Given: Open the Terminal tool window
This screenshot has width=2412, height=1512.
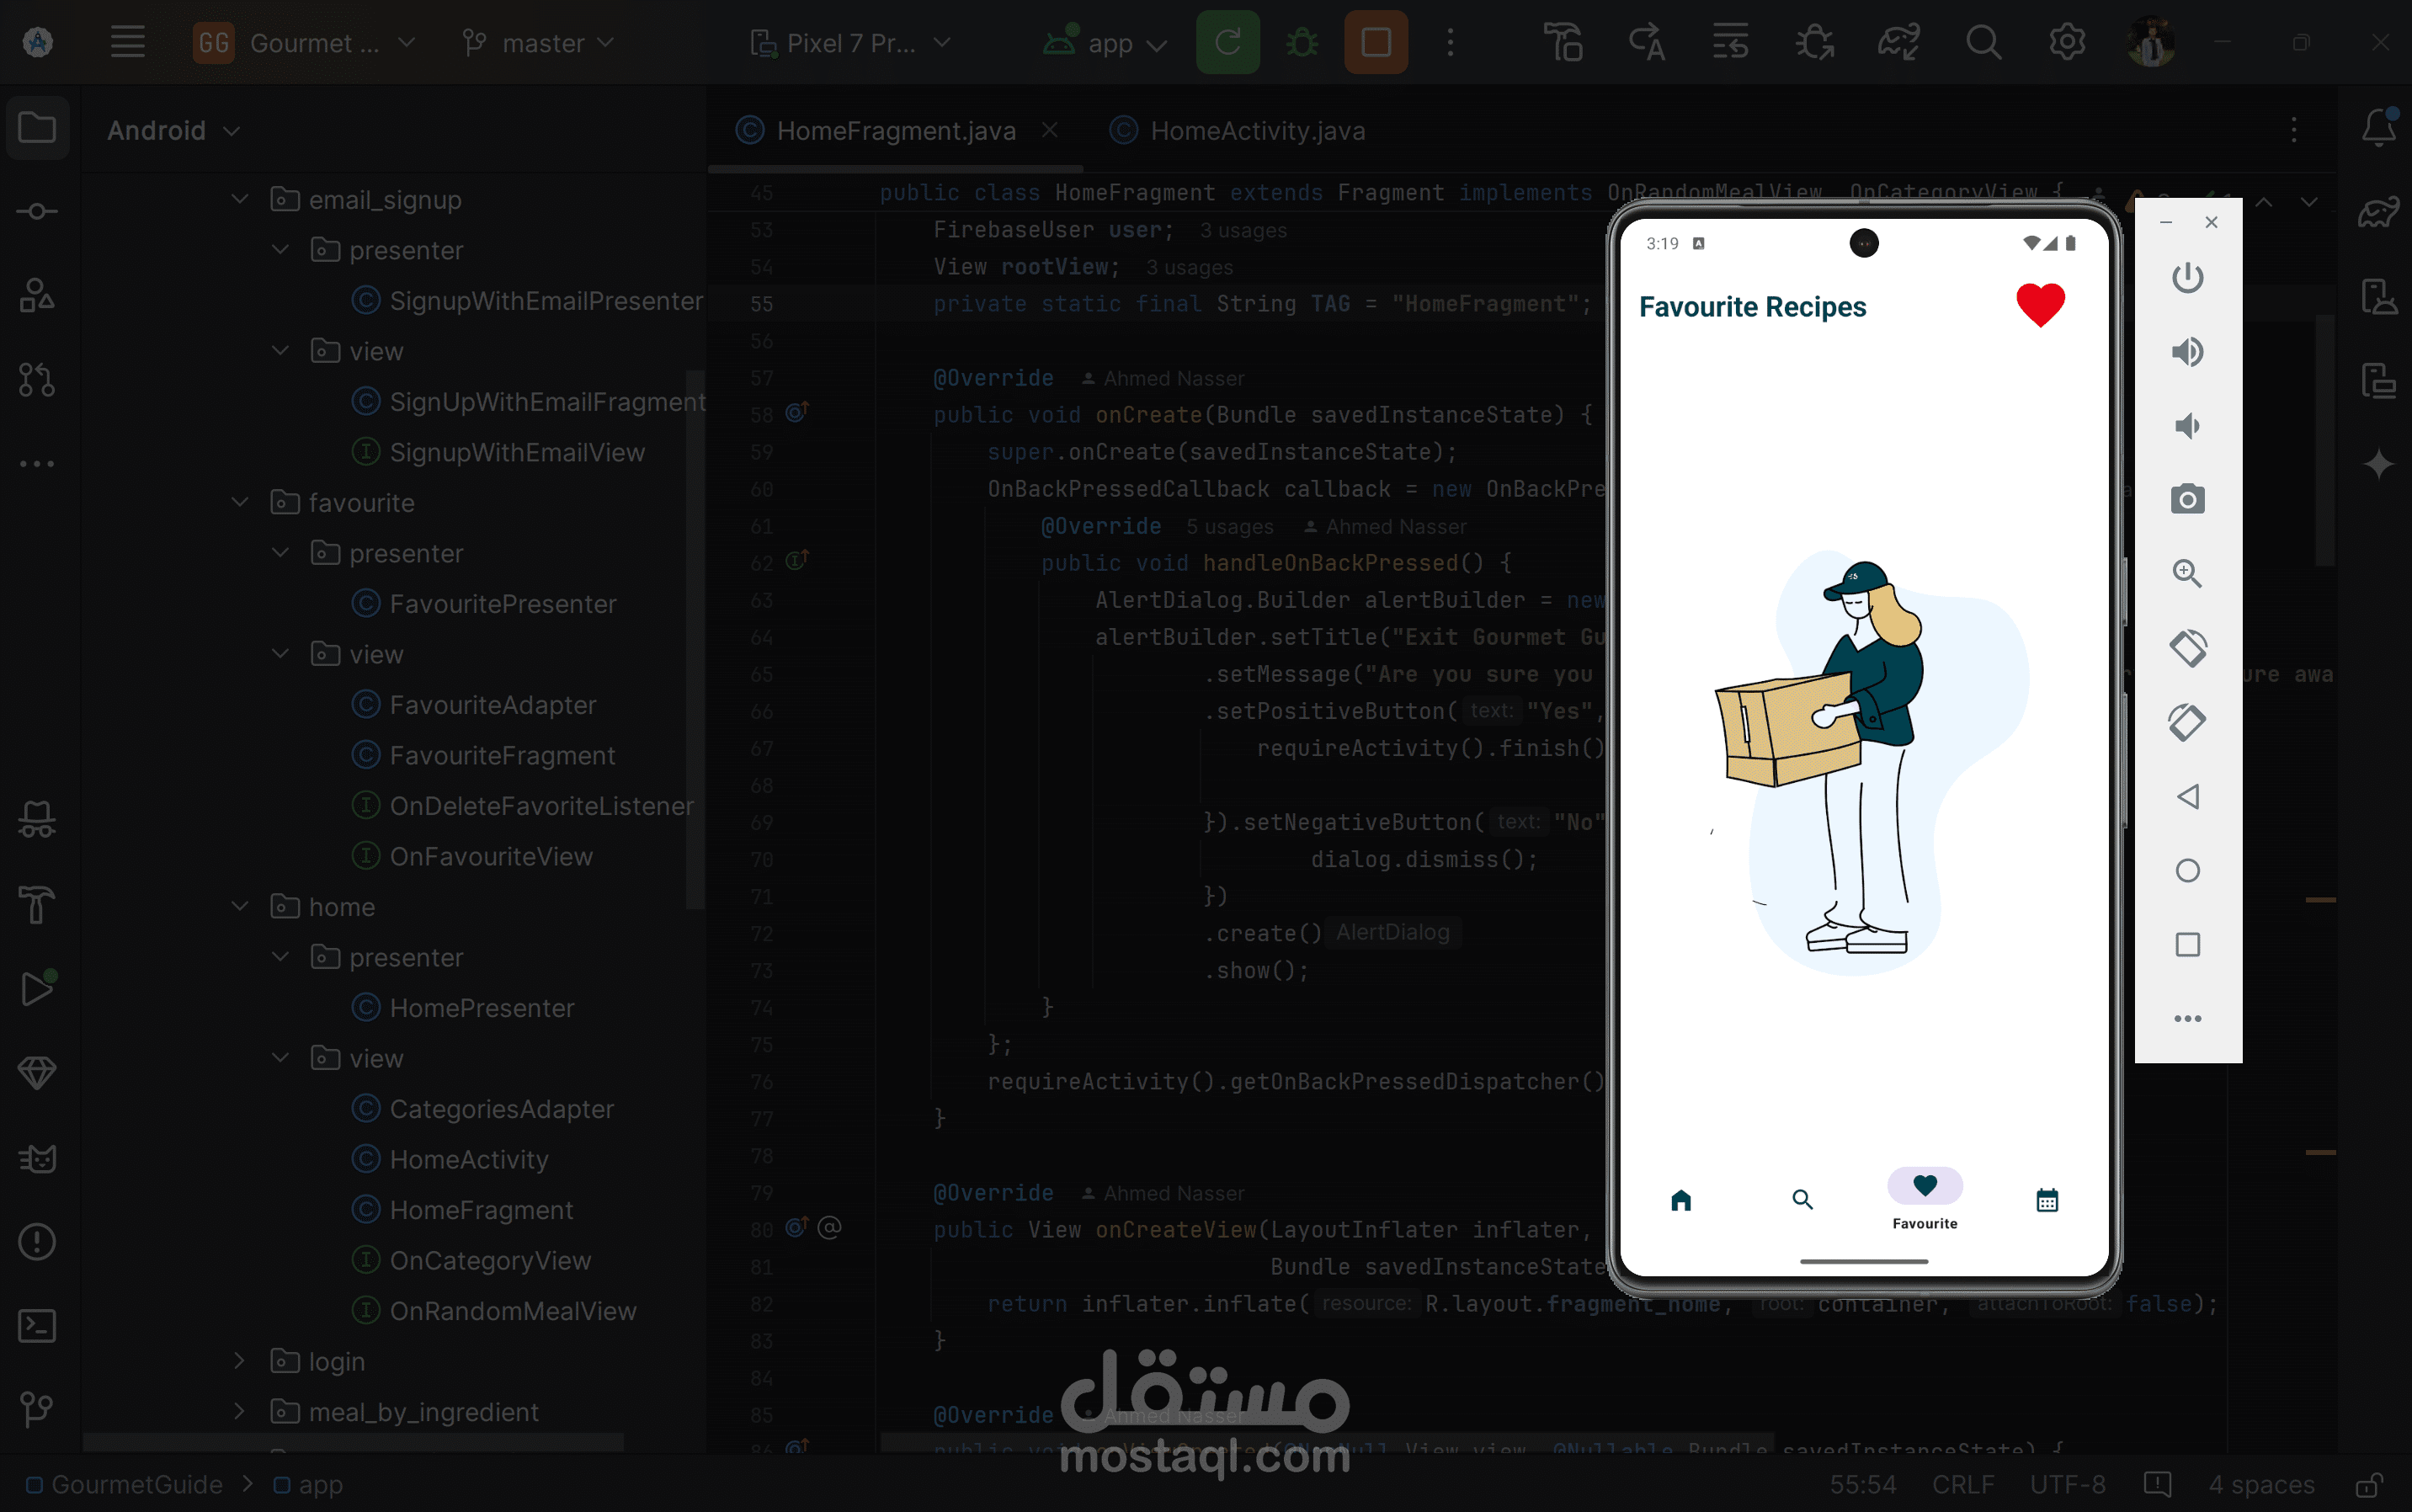Looking at the screenshot, I should point(37,1326).
